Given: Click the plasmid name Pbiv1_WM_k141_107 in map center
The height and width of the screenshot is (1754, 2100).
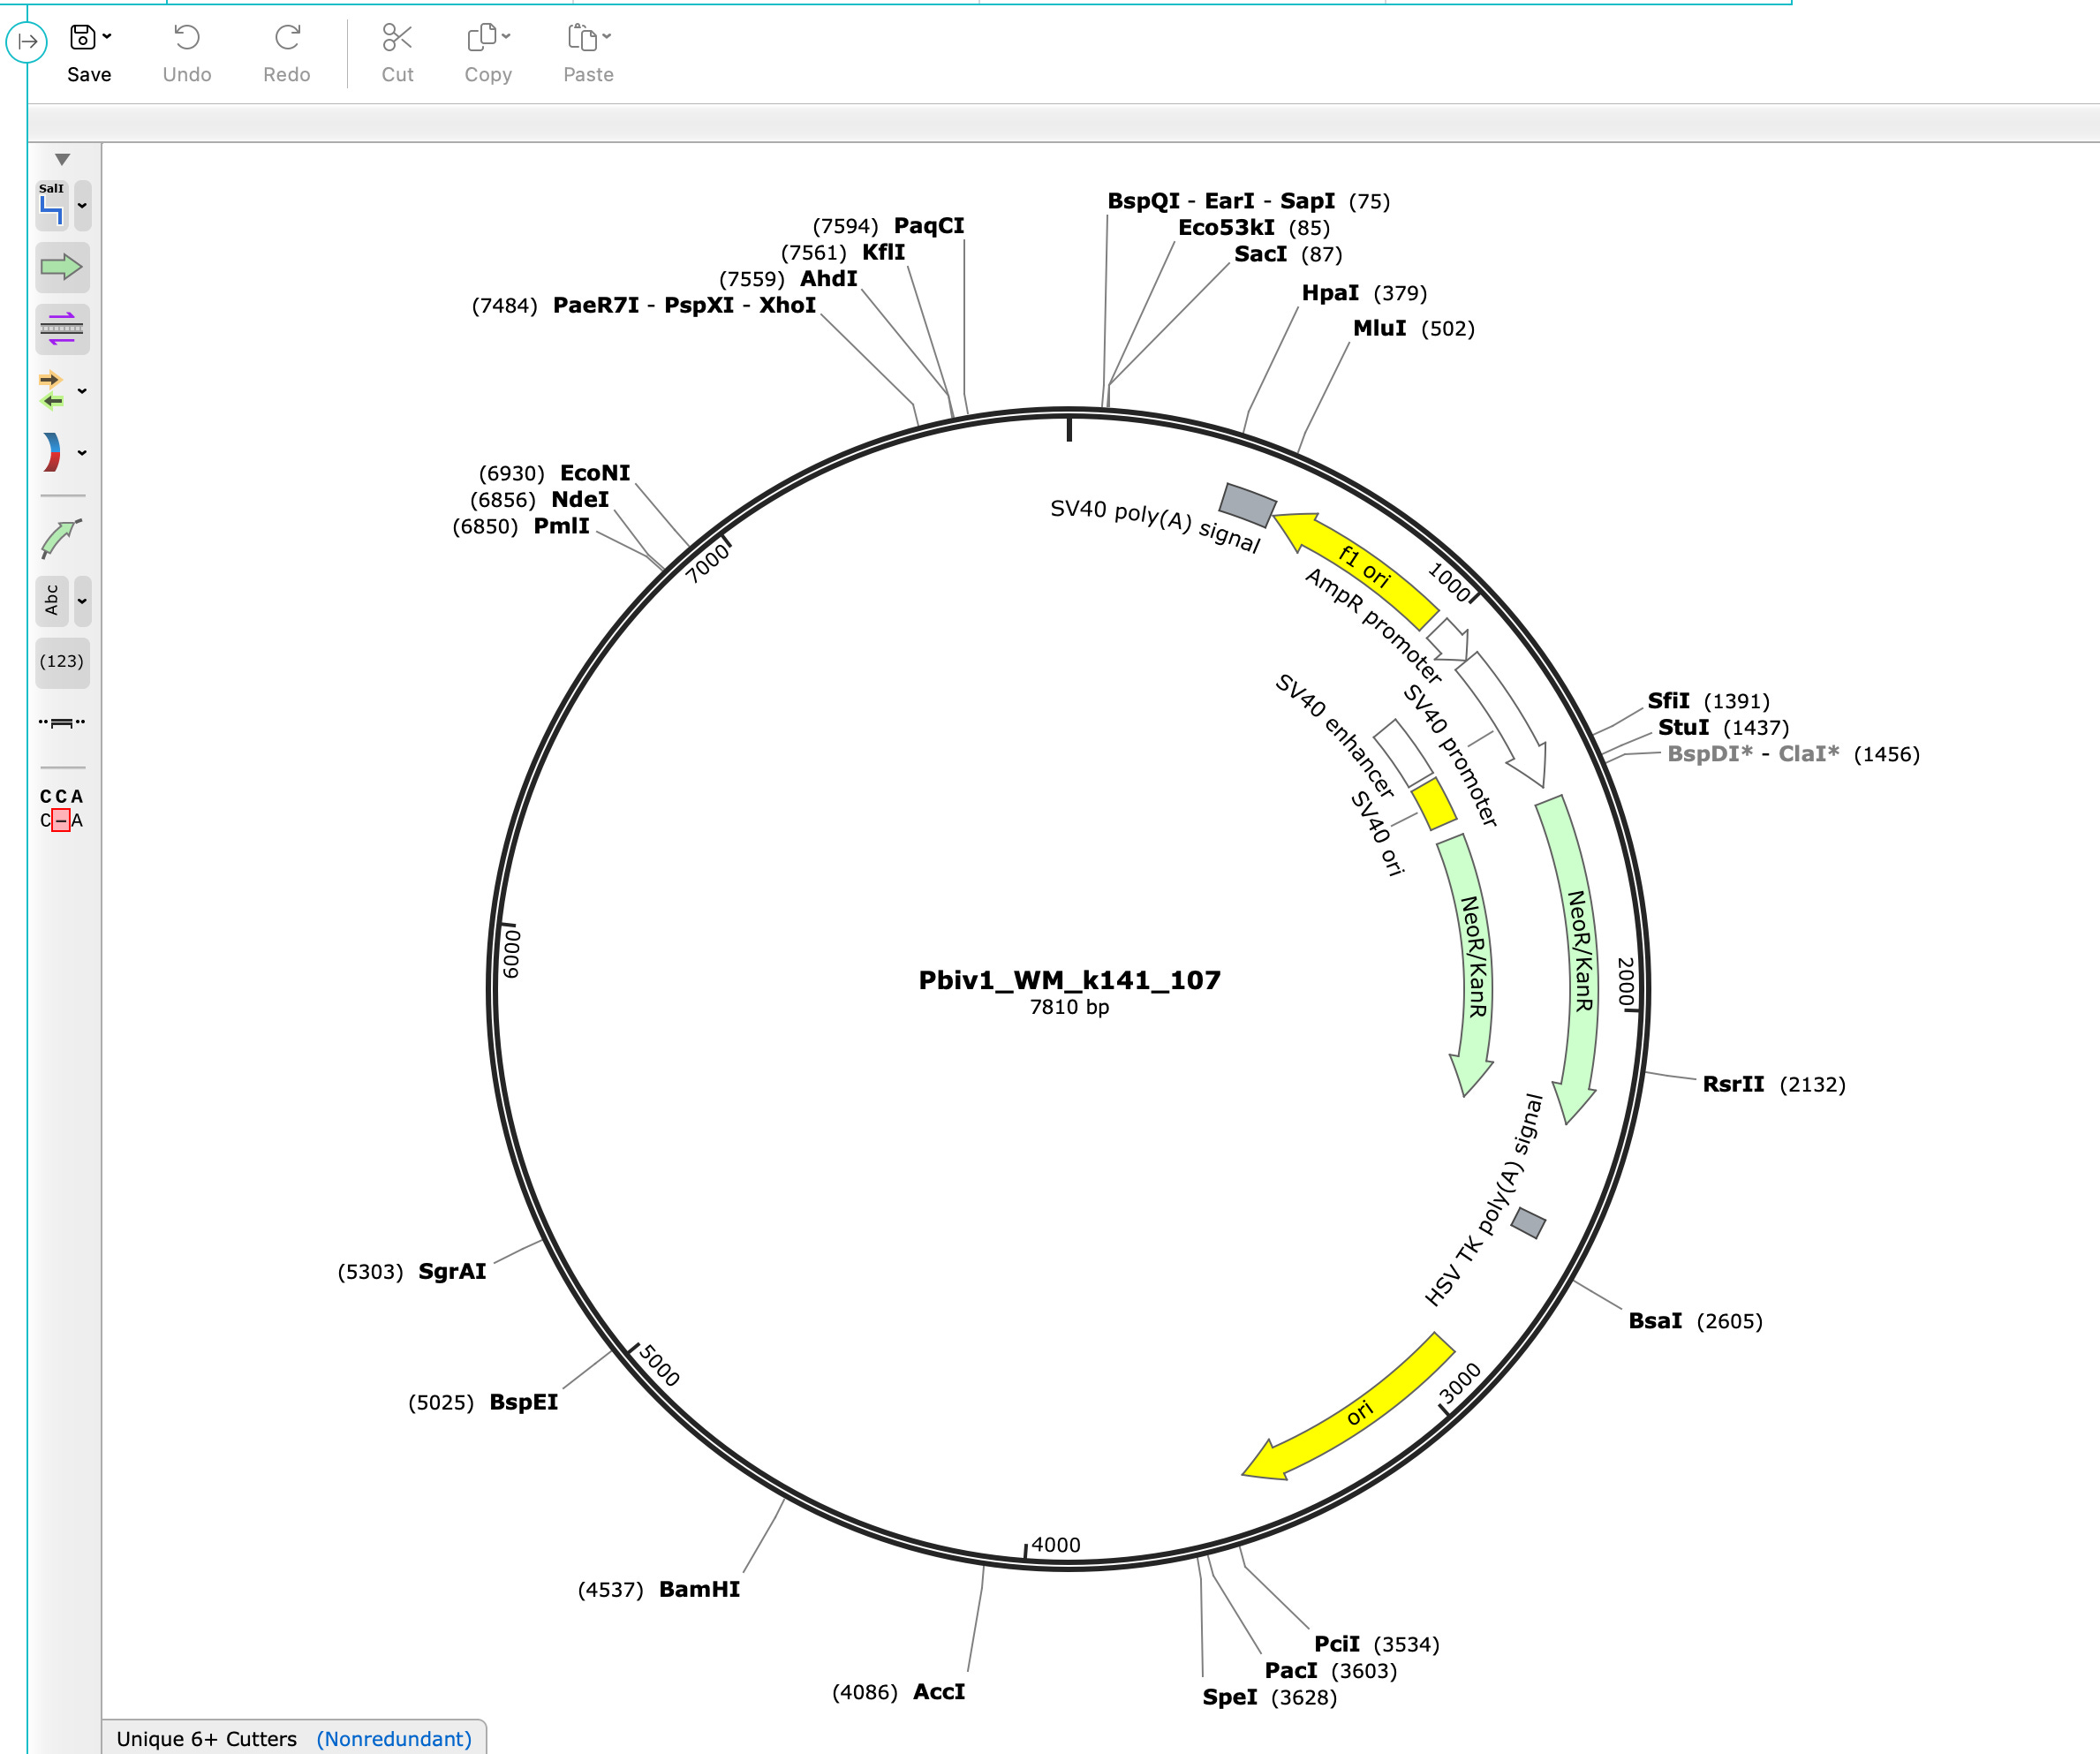Looking at the screenshot, I should 1069,980.
